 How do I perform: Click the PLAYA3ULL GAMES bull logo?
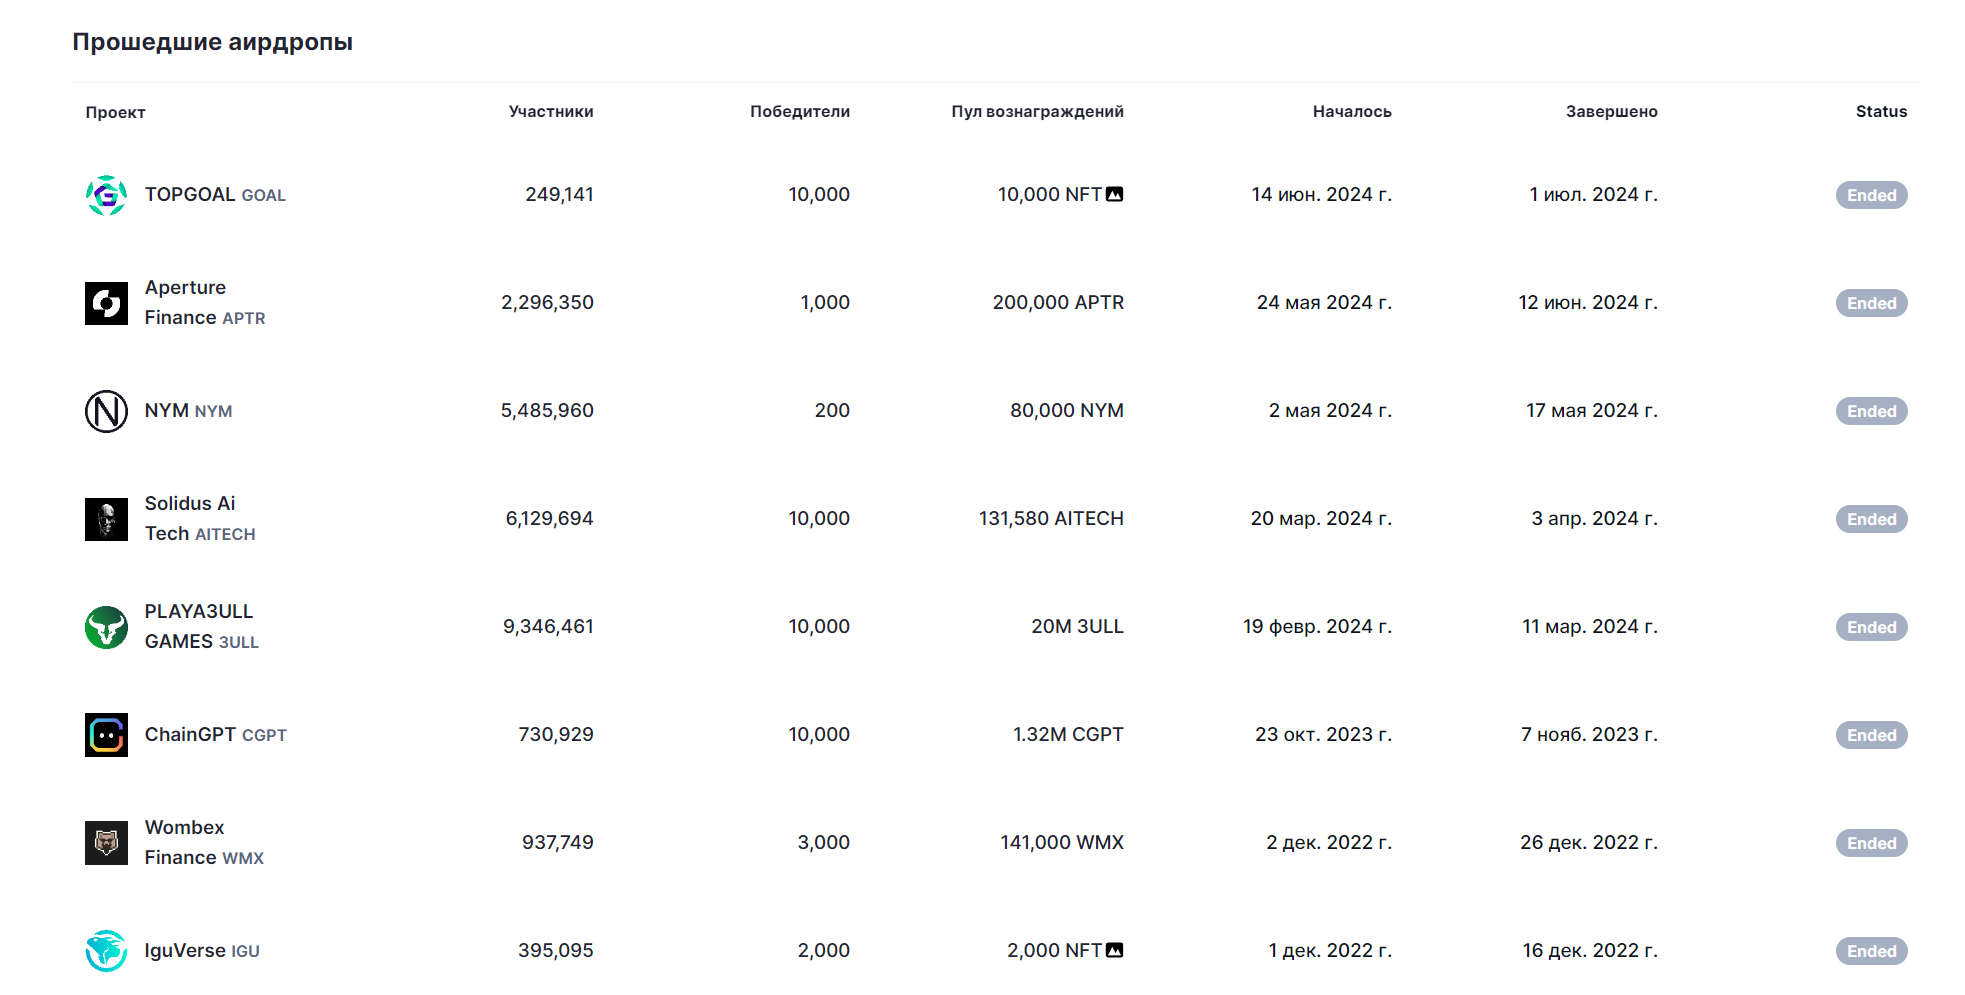(107, 626)
